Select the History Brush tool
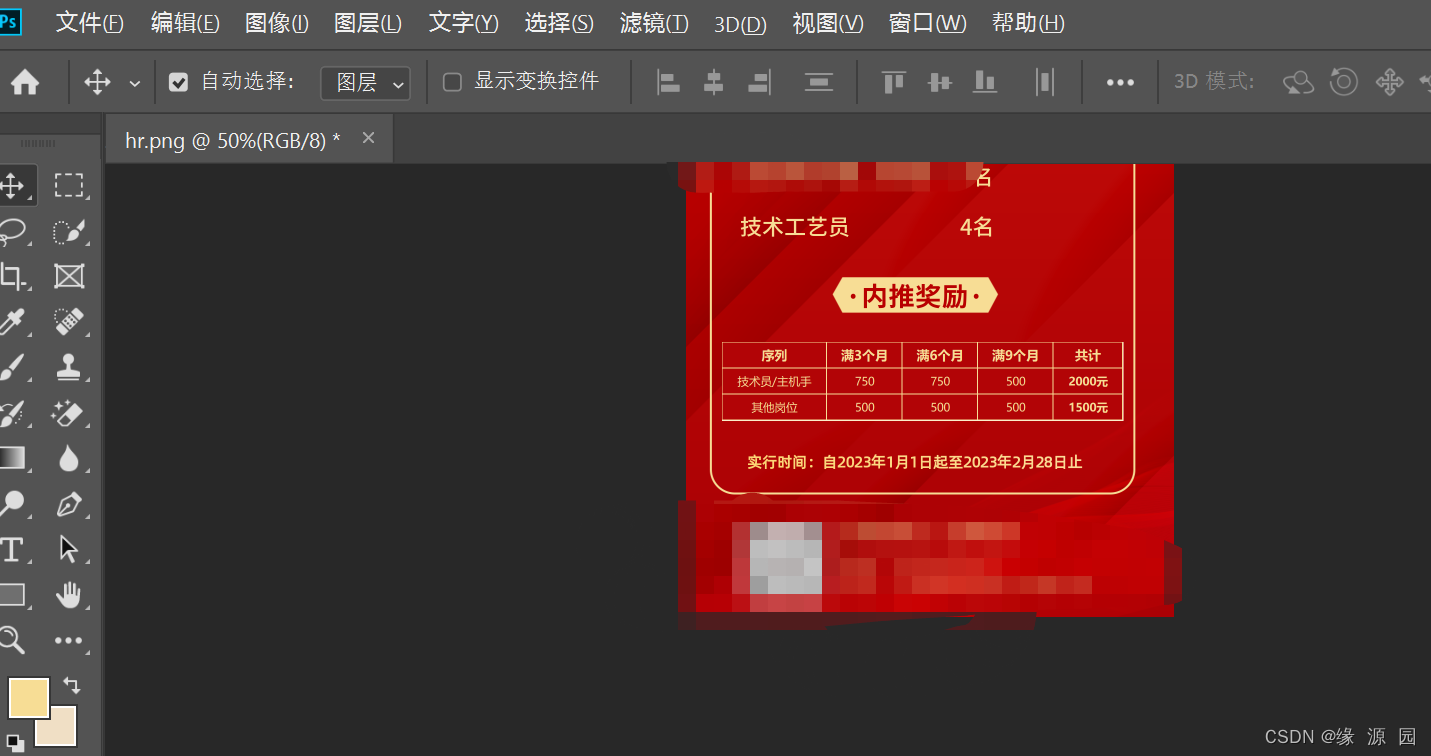This screenshot has height=756, width=1431. pyautogui.click(x=12, y=413)
